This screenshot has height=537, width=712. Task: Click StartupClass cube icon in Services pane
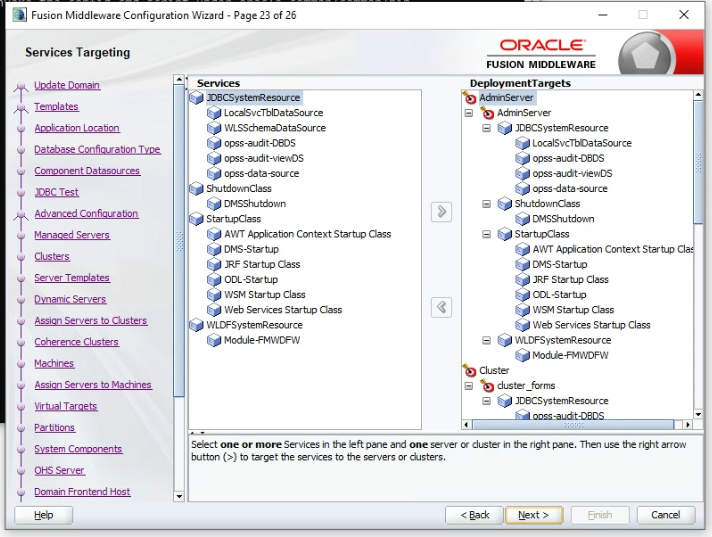click(196, 219)
